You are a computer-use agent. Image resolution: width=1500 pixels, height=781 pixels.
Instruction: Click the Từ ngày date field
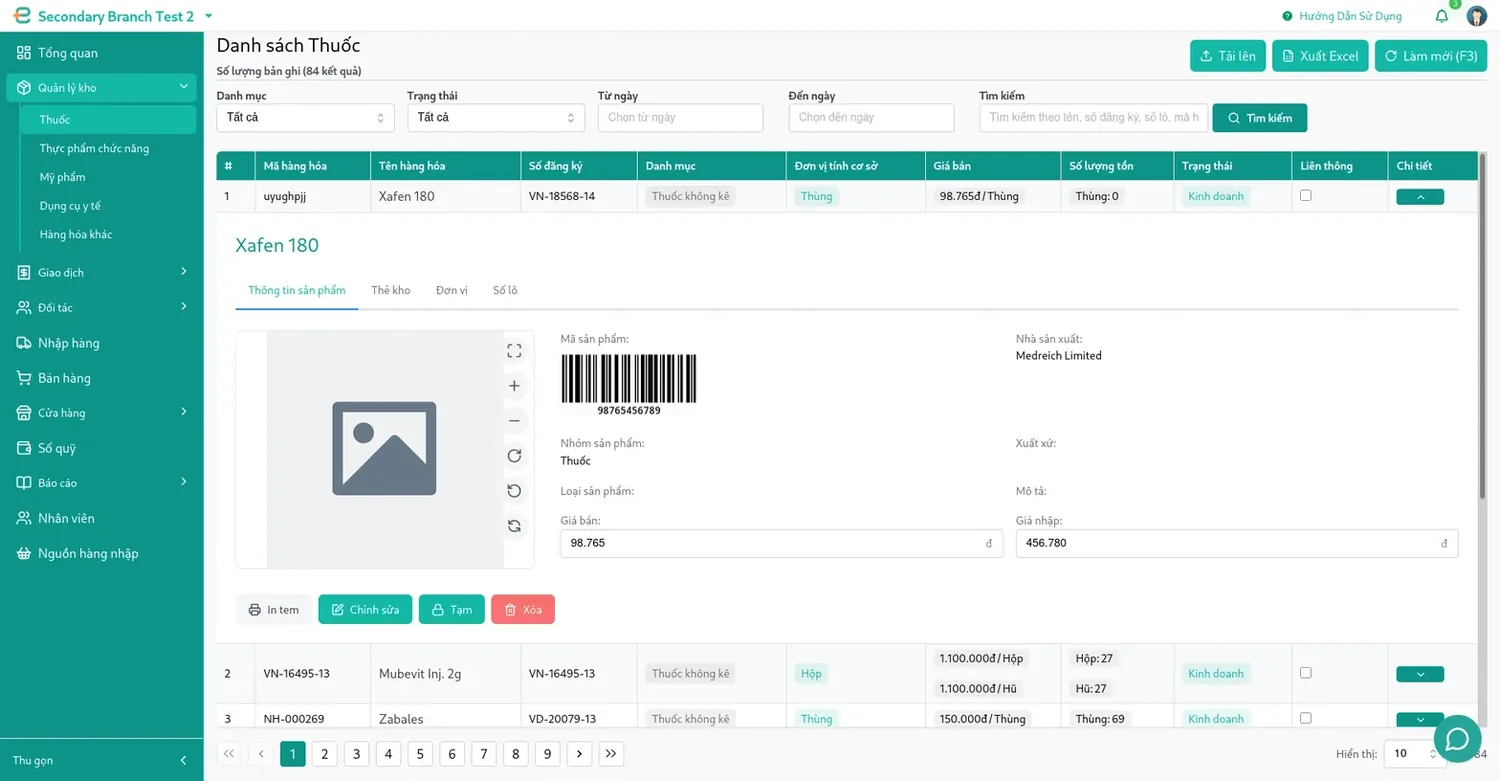(680, 117)
